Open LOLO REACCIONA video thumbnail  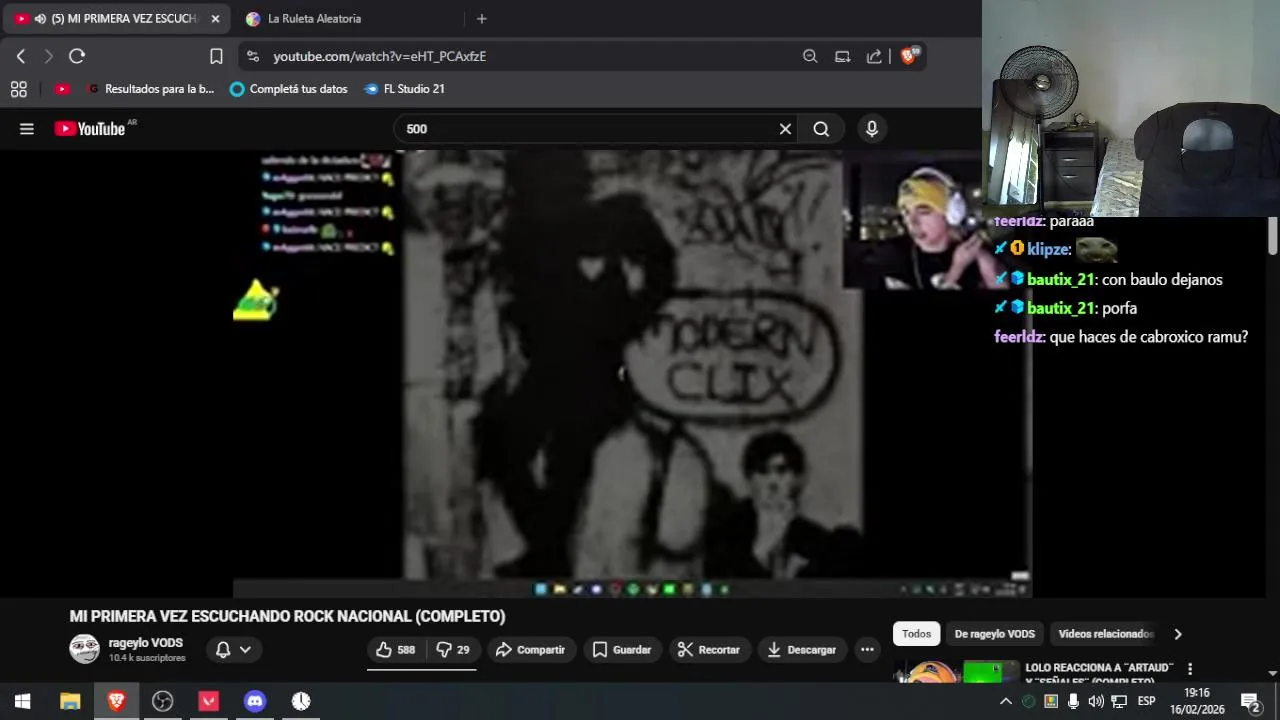tap(954, 672)
